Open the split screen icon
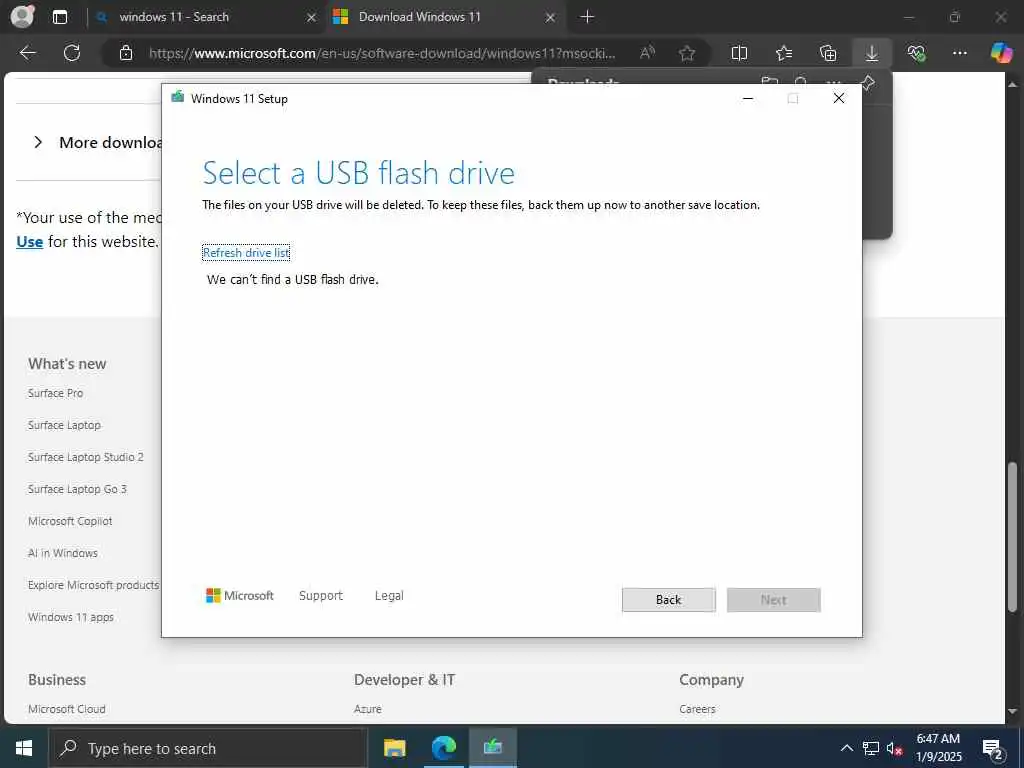The image size is (1024, 768). pyautogui.click(x=739, y=53)
